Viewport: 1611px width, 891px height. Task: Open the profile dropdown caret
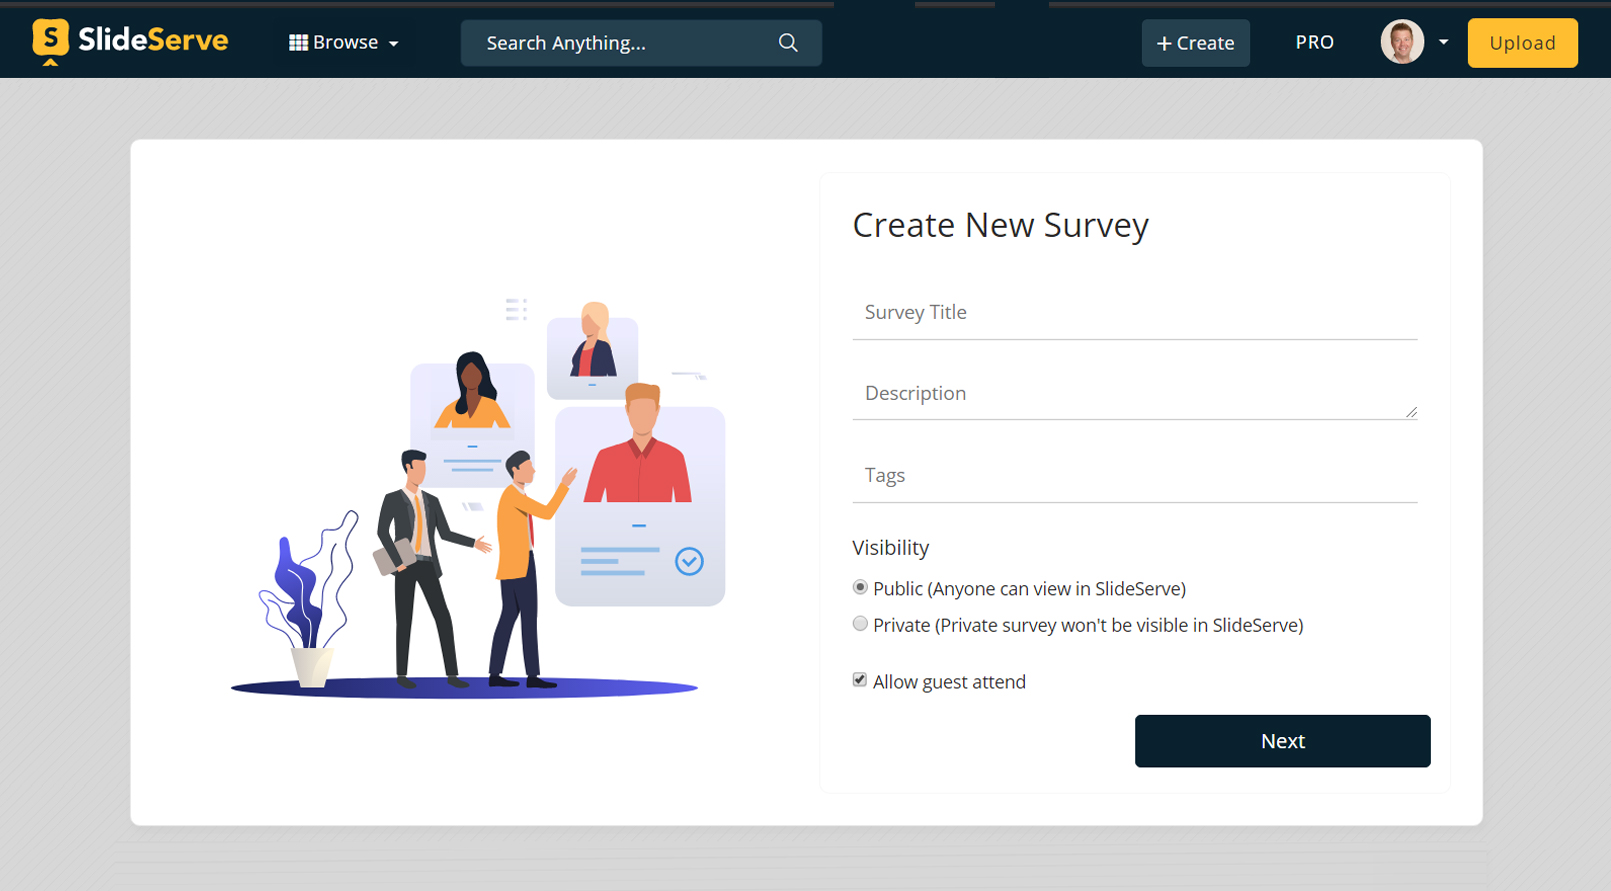[1443, 42]
